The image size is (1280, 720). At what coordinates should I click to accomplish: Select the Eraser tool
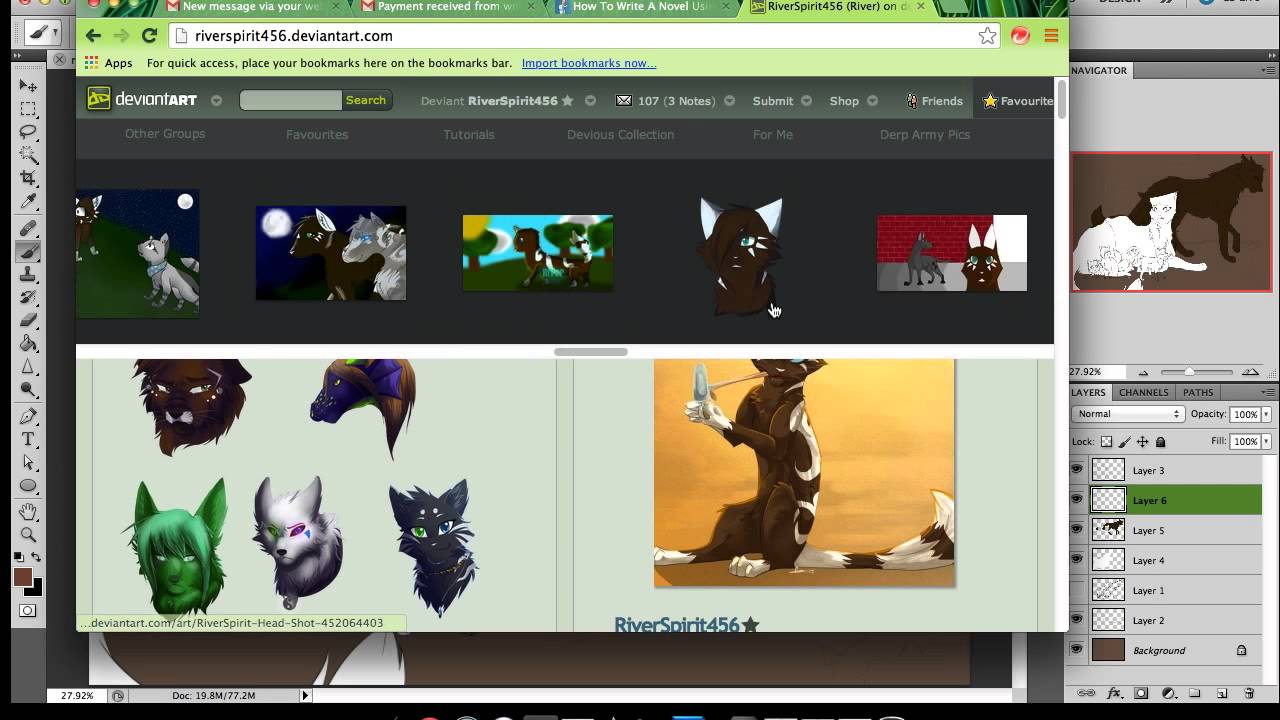click(x=28, y=321)
